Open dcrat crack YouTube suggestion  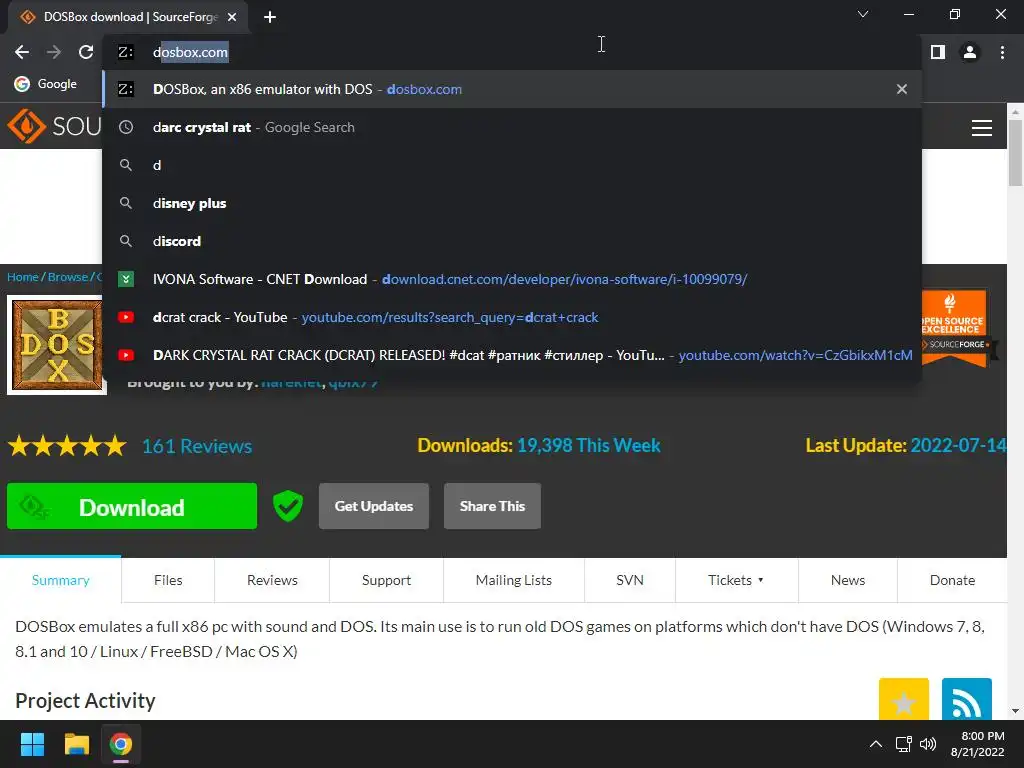(x=512, y=317)
